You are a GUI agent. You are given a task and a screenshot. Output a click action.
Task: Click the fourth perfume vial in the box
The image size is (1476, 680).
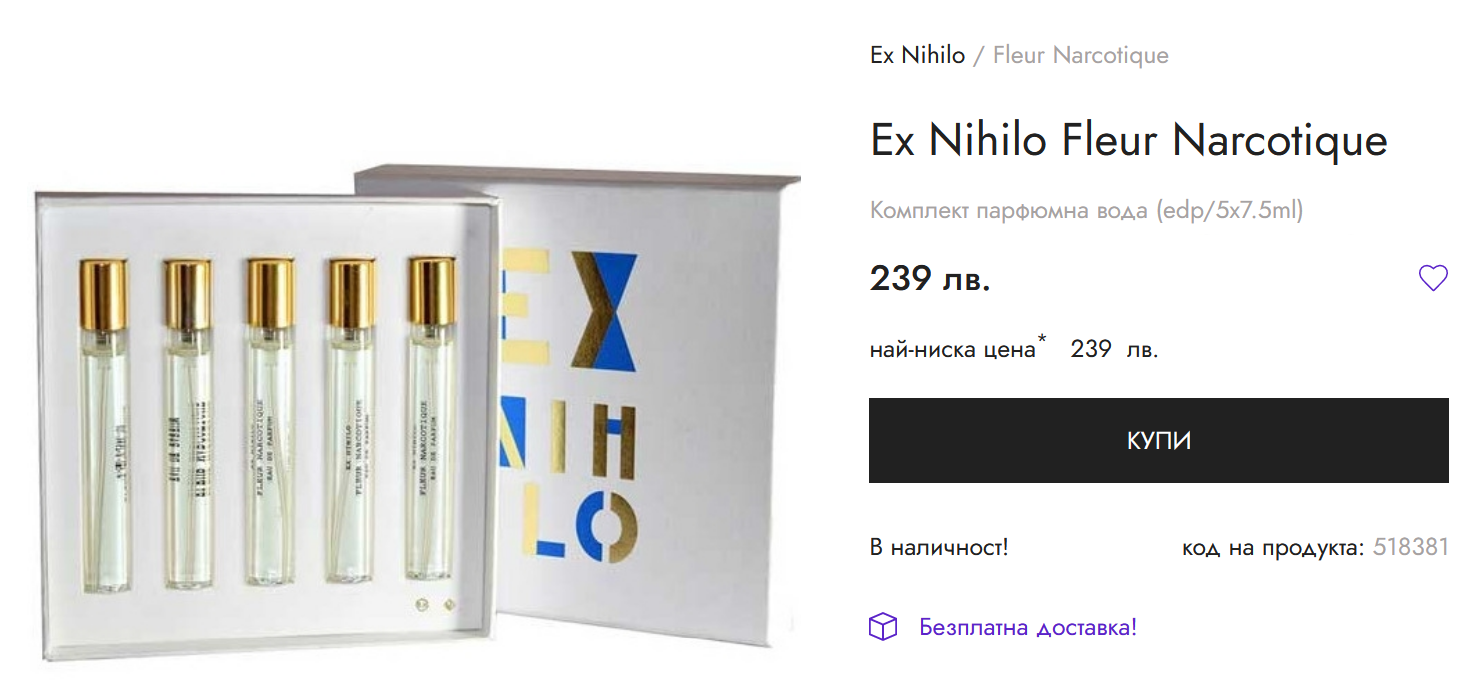pos(352,419)
